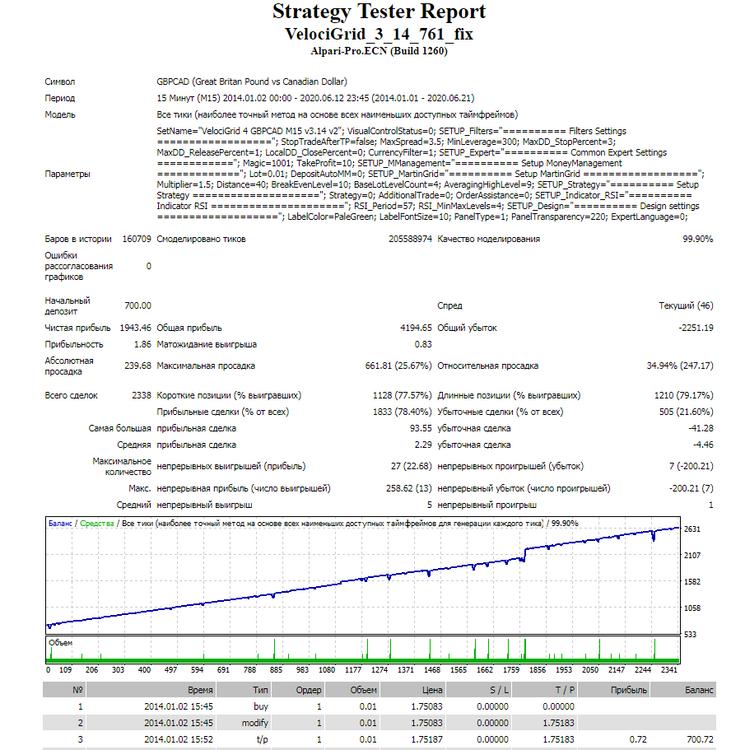The height and width of the screenshot is (750, 745).
Task: Click the 'Матожидание выигрыша' label
Action: [x=207, y=345]
